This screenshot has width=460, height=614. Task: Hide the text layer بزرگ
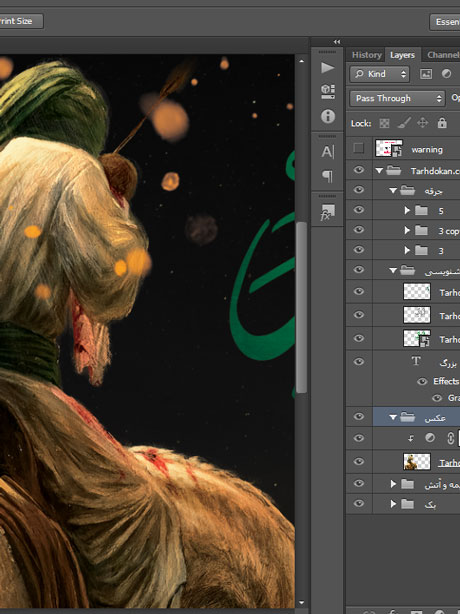tap(359, 361)
